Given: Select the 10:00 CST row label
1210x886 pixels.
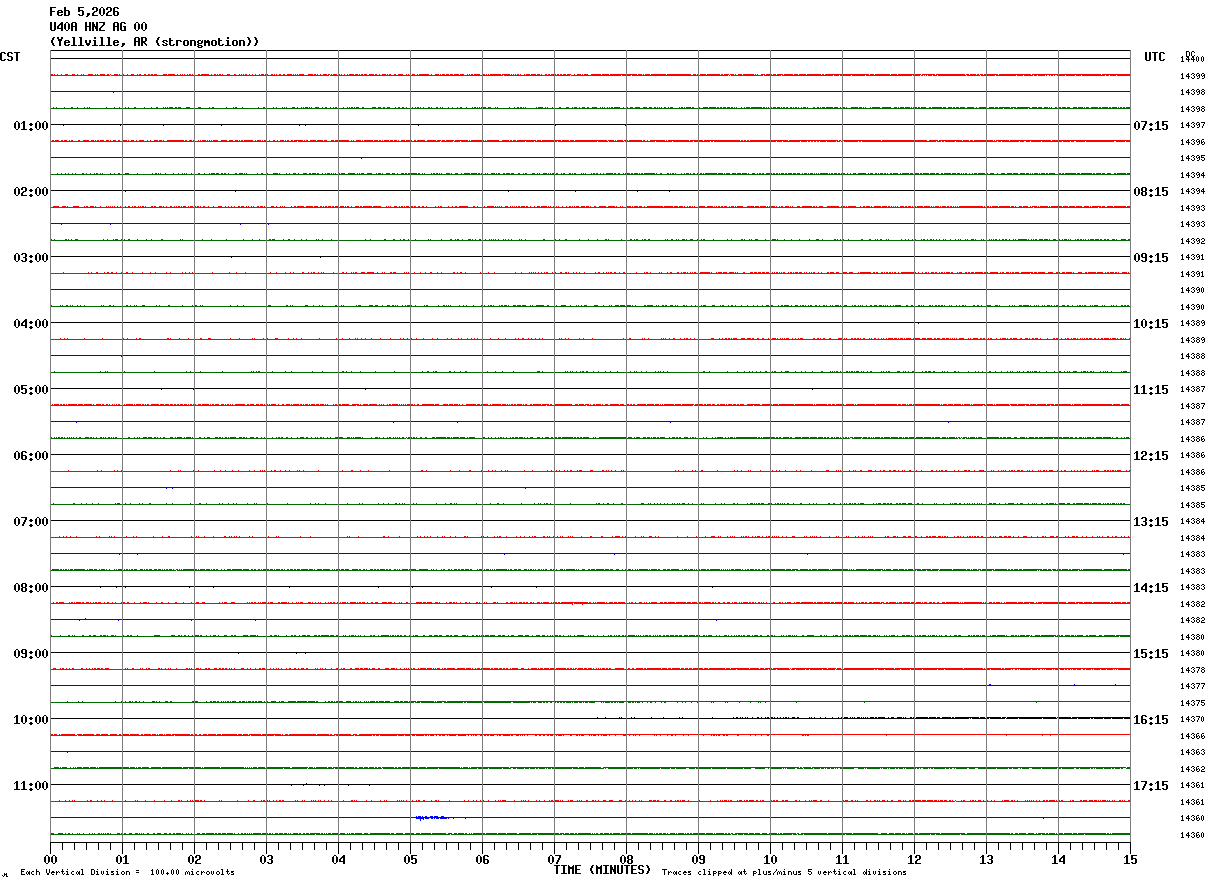Looking at the screenshot, I should (x=31, y=720).
